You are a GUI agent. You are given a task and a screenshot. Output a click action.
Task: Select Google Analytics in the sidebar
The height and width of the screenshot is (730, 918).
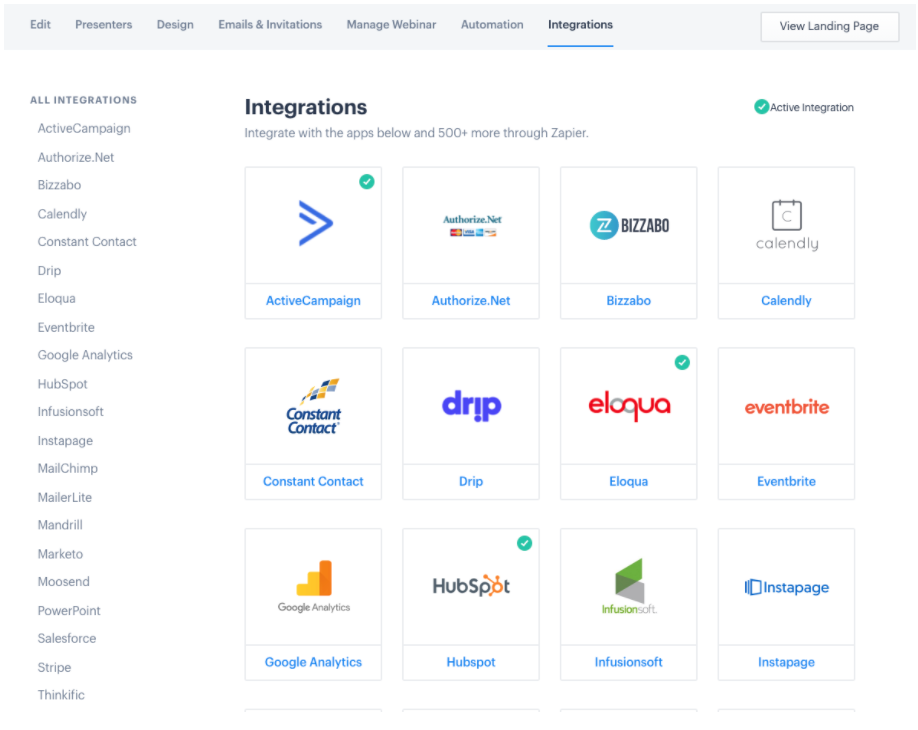pos(85,355)
